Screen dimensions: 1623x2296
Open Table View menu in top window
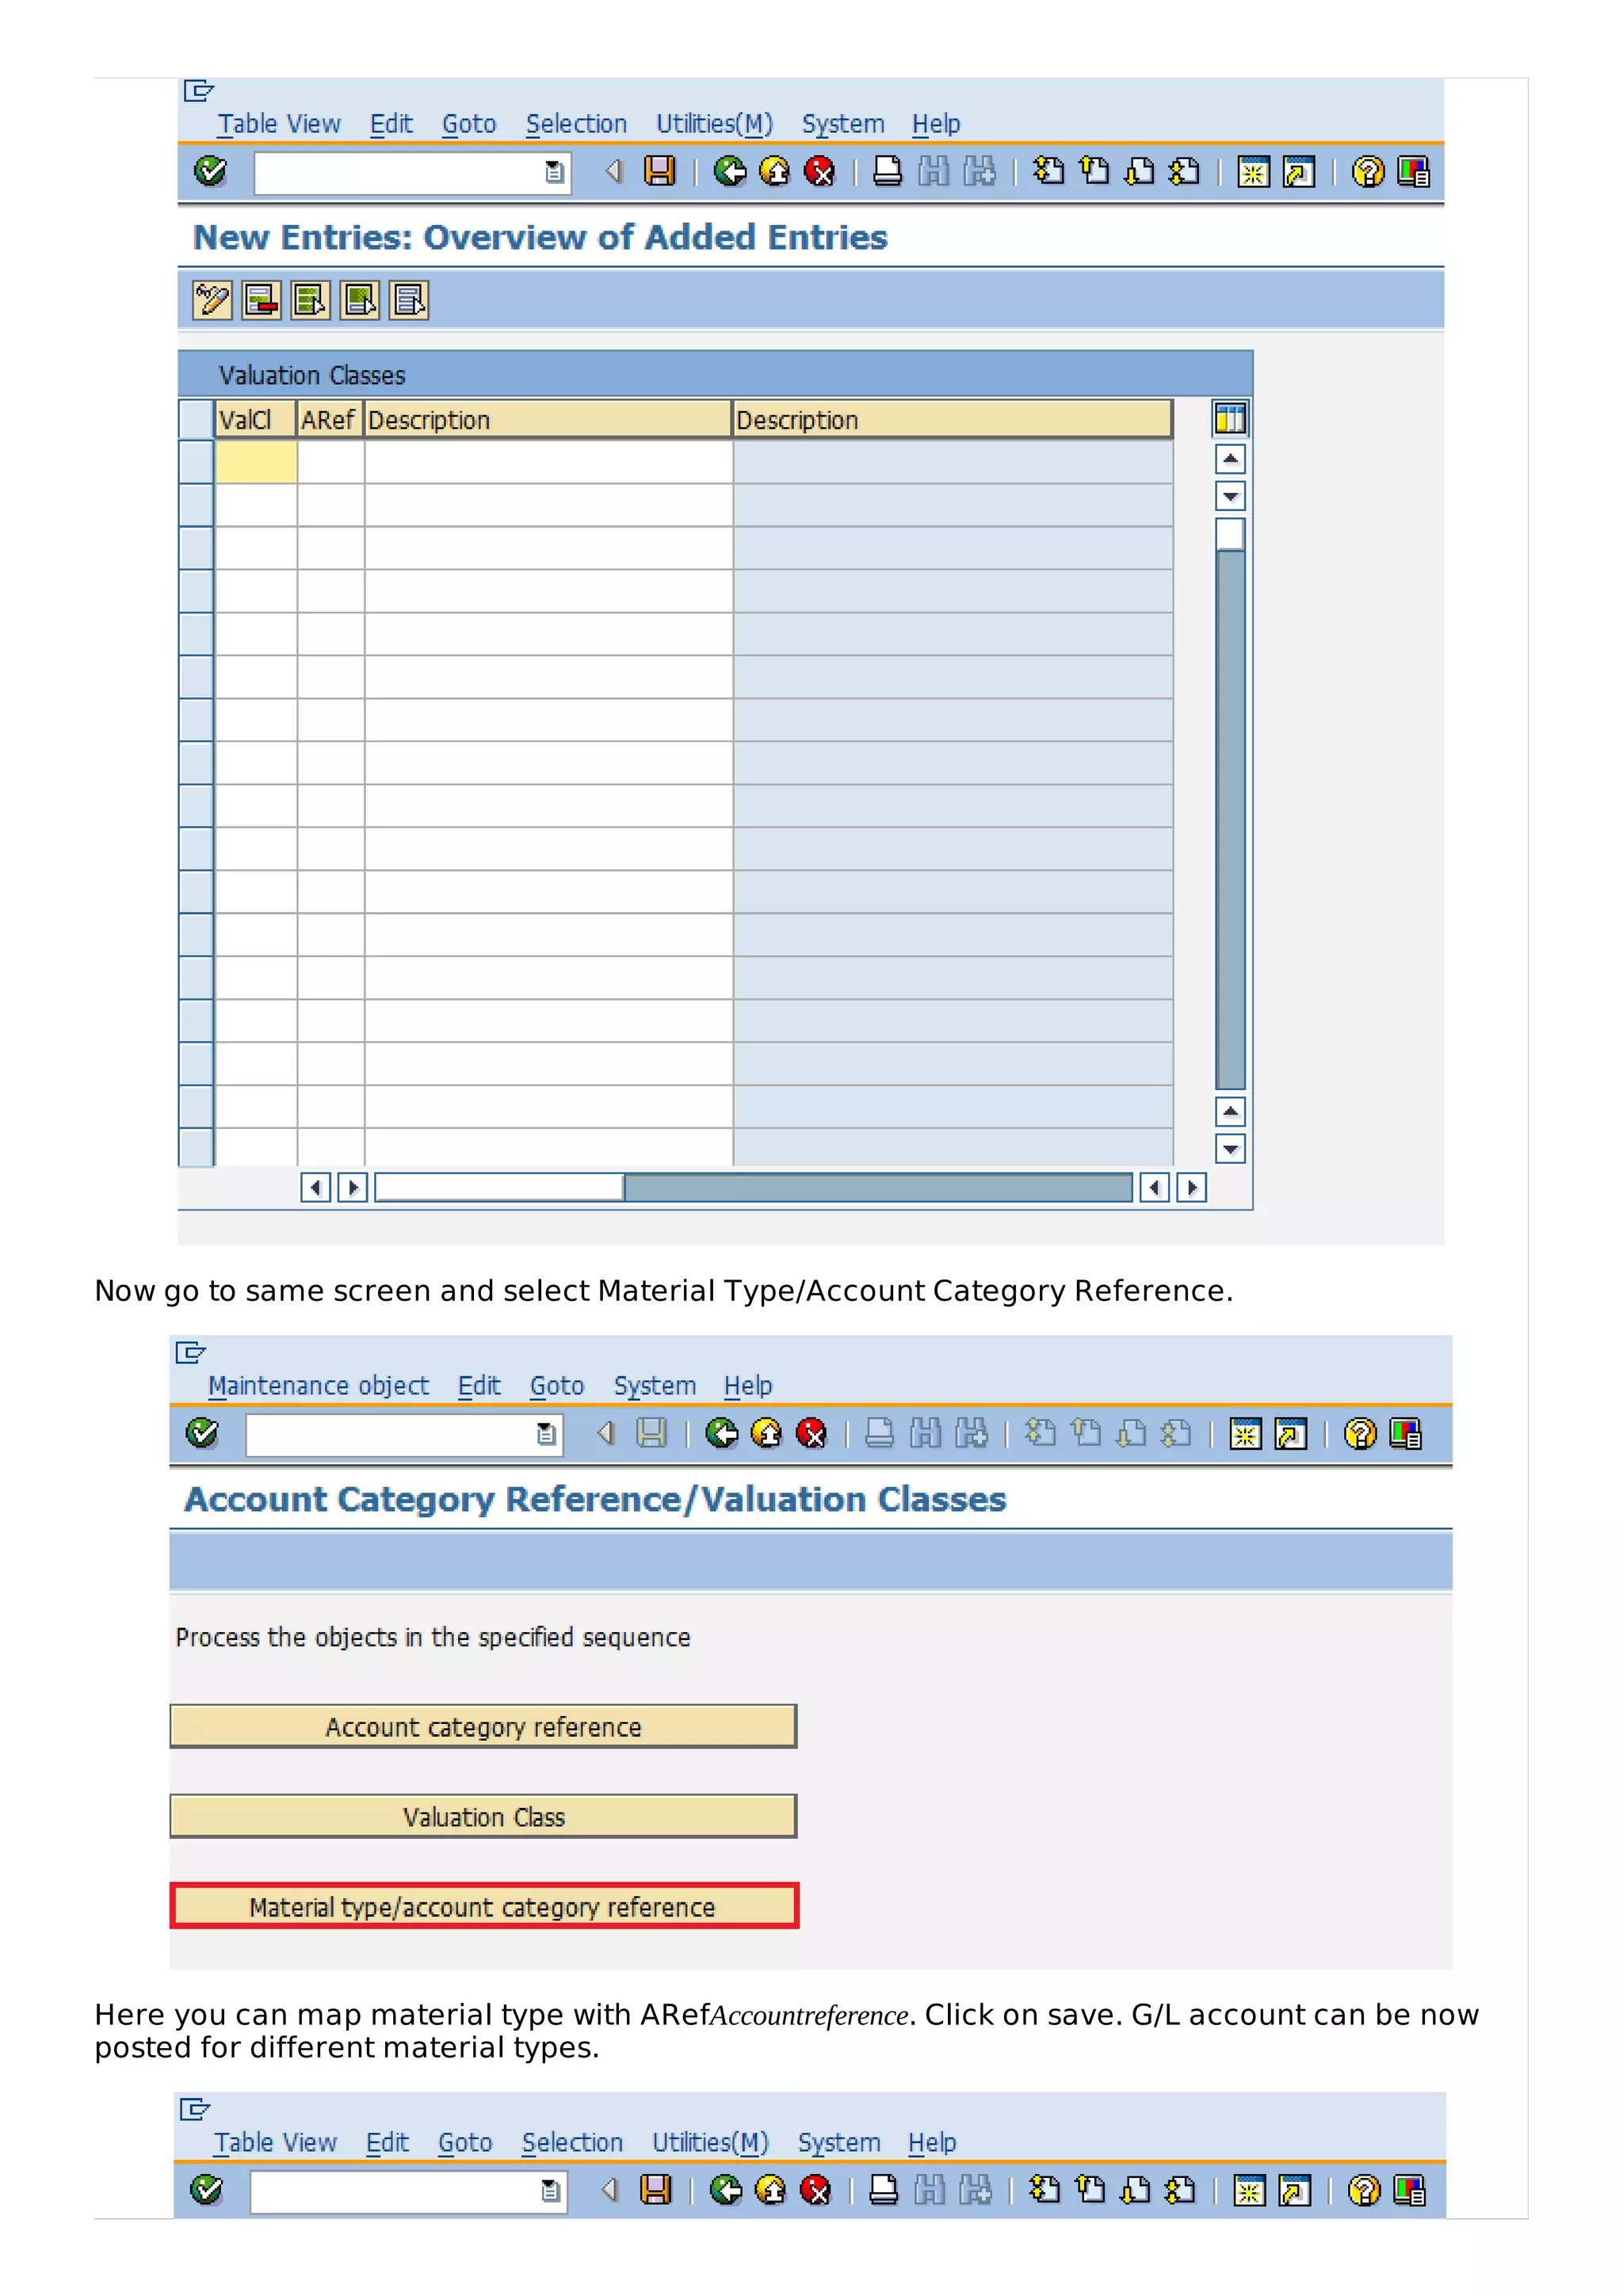click(279, 124)
